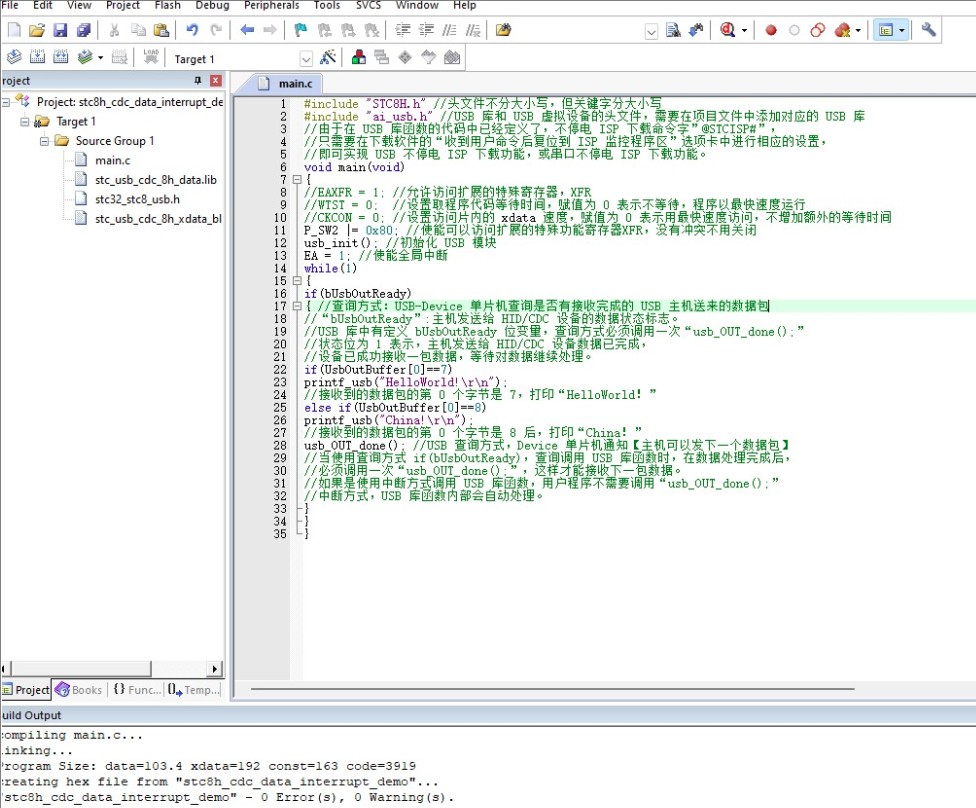Pin the Project panel with the pushpin
Viewport: 976px width, 808px height.
pyautogui.click(x=198, y=80)
